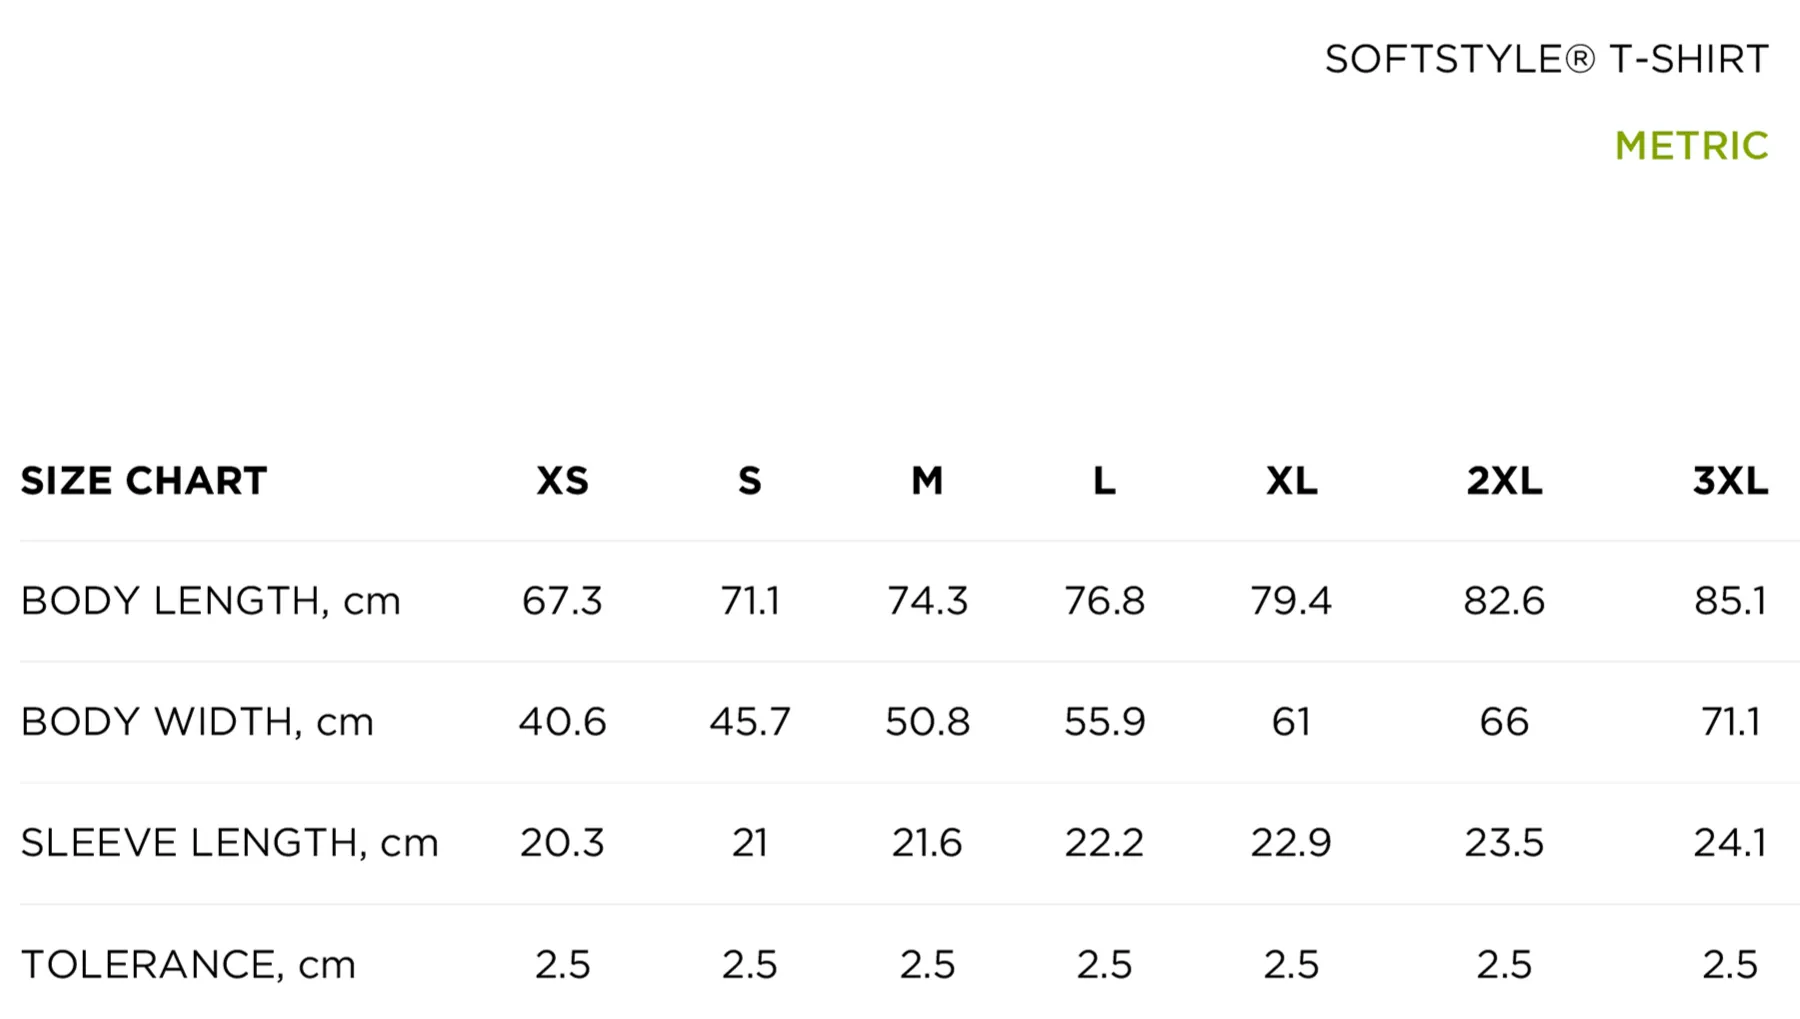Click the 67.3 body length value
1800x1019 pixels.
click(x=562, y=601)
